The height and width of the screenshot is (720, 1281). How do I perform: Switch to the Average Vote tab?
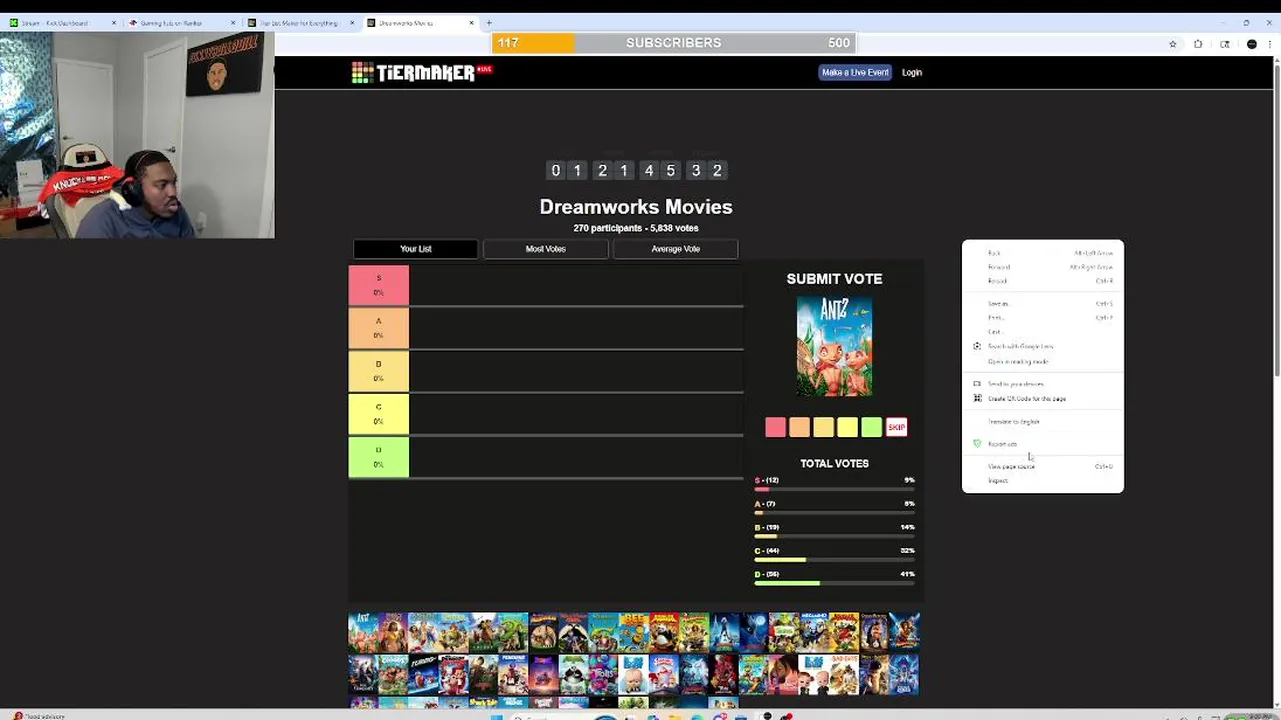(676, 249)
